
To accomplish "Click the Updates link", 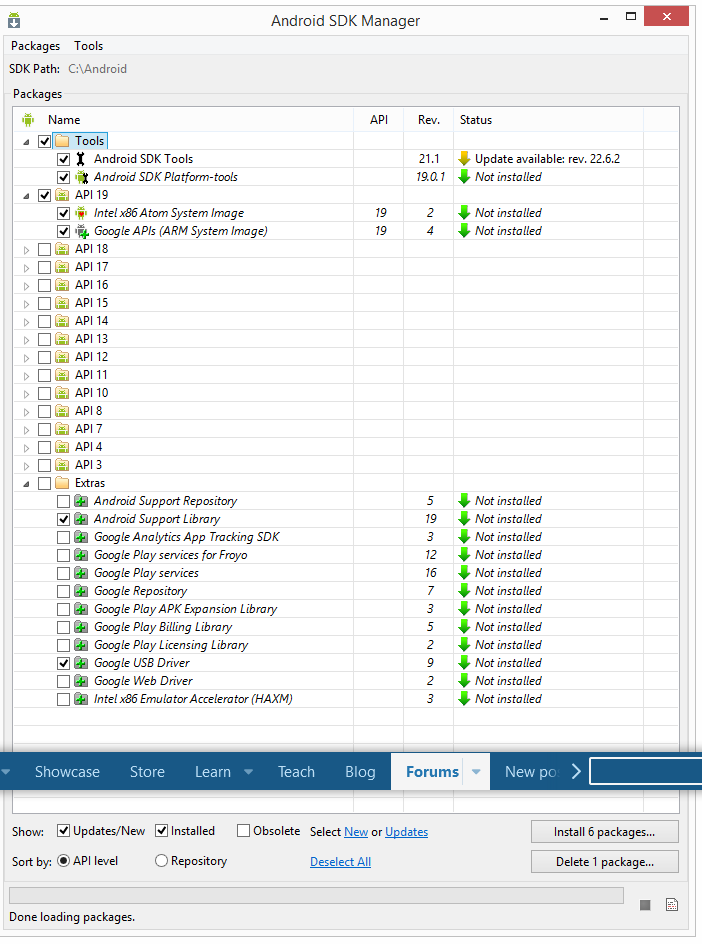I will point(406,831).
